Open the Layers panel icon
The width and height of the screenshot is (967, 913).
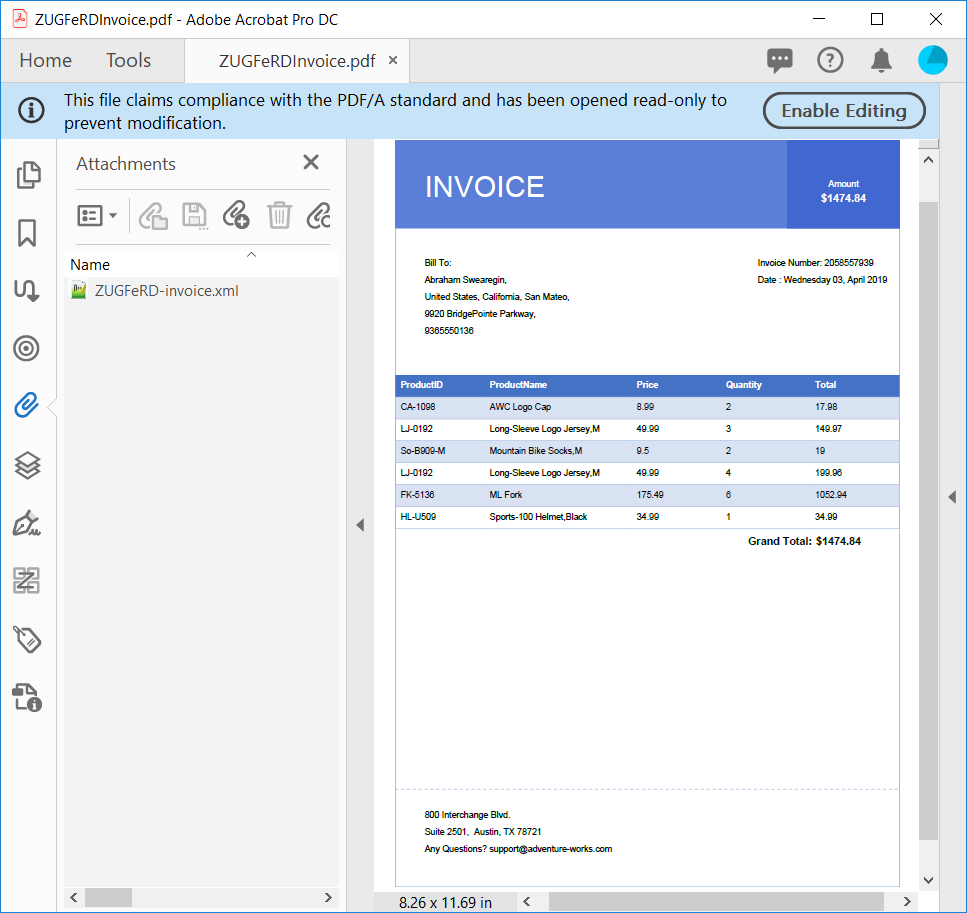pos(27,464)
